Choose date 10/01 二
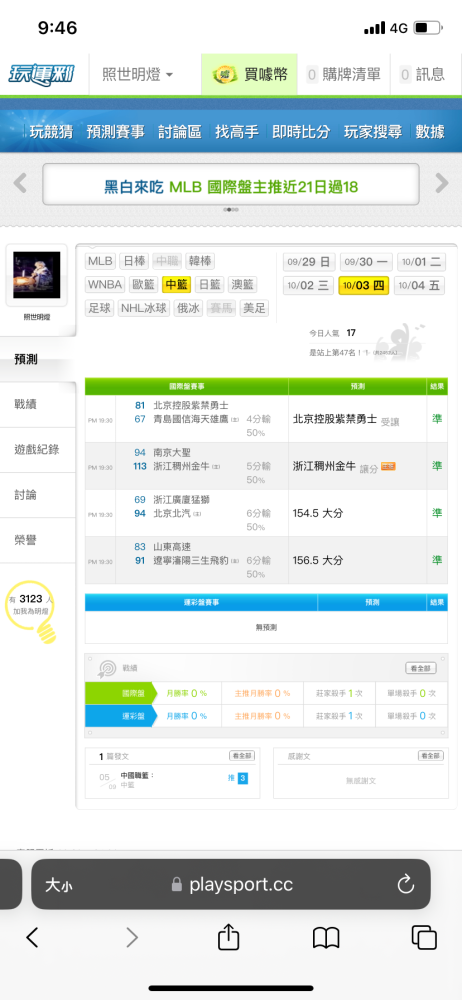The height and width of the screenshot is (1000, 462). coord(421,261)
